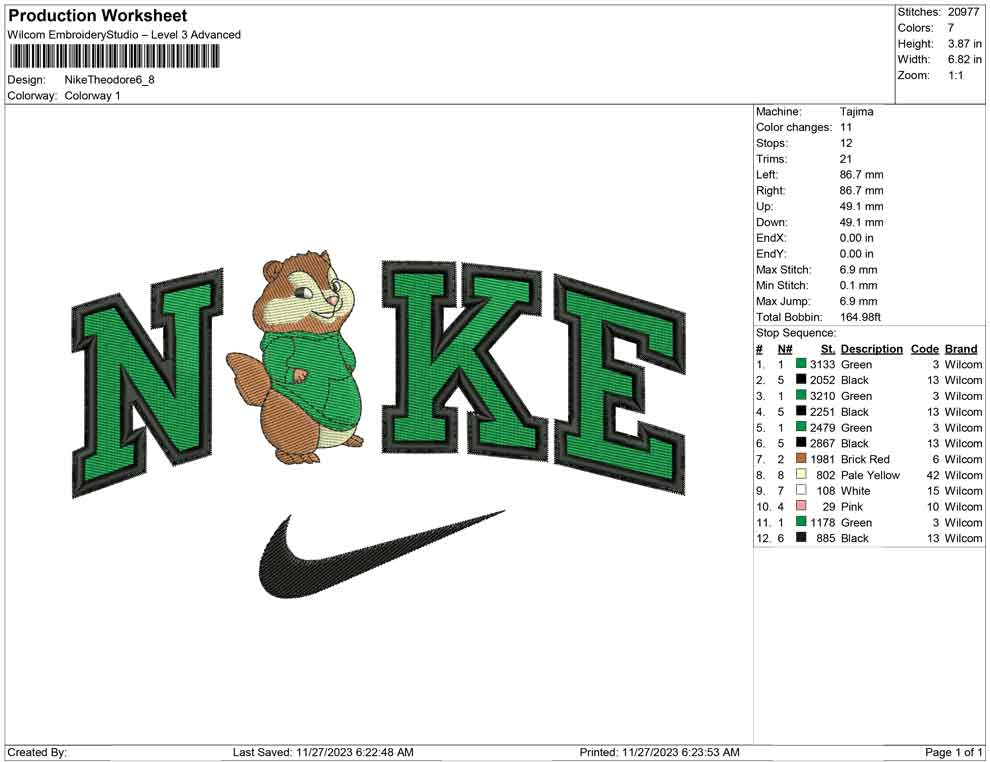Click 'Page 1 of 1' in footer
Screen dimensions: 990x762
point(953,752)
